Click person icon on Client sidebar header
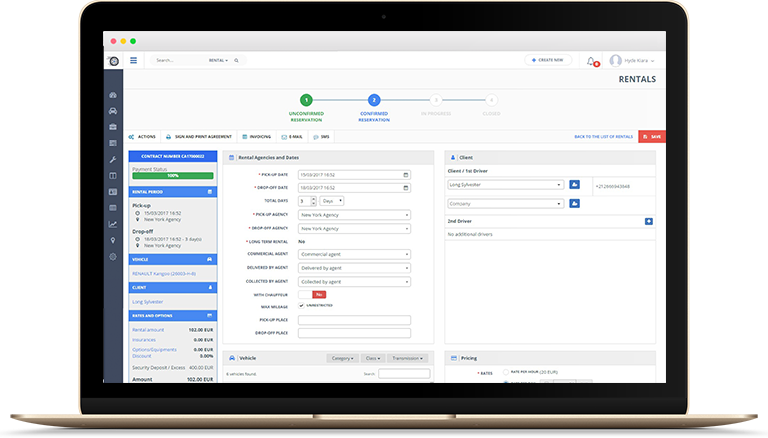Image resolution: width=768 pixels, height=438 pixels. point(210,287)
